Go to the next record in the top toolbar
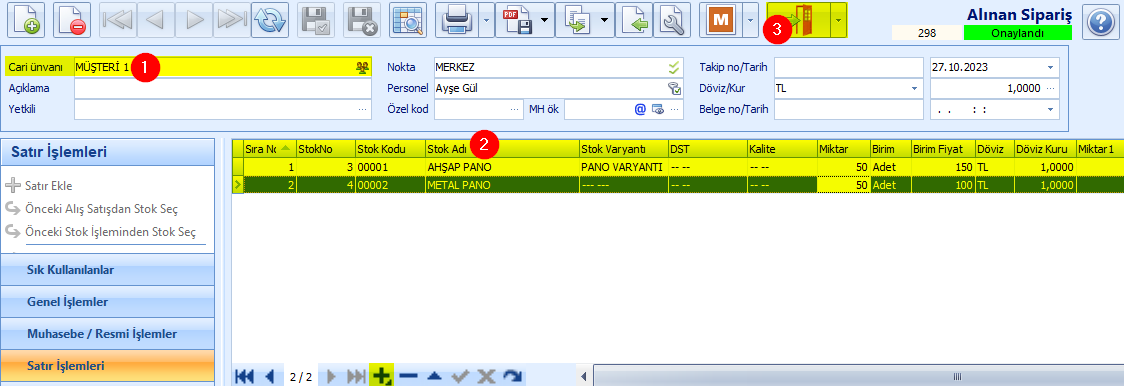Viewport: 1124px width, 386px height. pyautogui.click(x=194, y=21)
